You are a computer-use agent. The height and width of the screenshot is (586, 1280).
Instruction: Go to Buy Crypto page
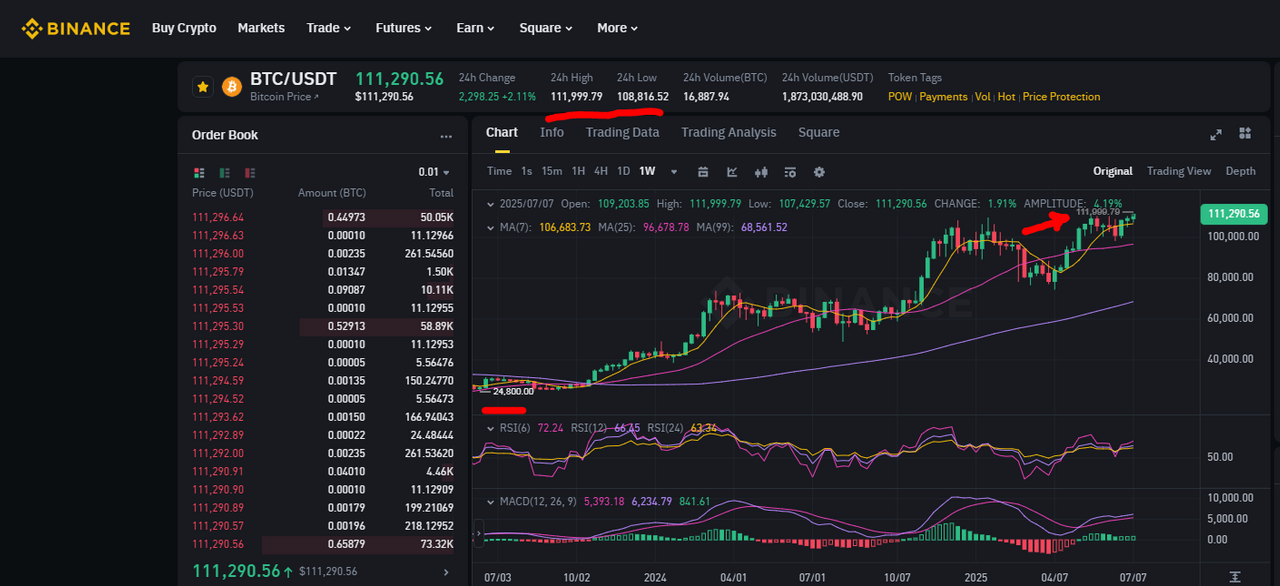pyautogui.click(x=184, y=28)
